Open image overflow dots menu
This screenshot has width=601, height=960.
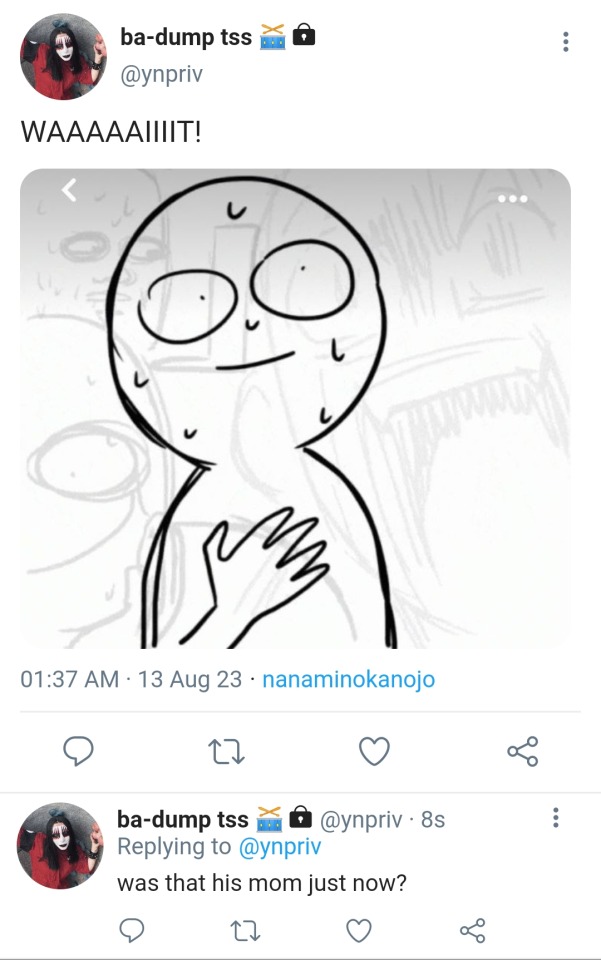click(512, 198)
